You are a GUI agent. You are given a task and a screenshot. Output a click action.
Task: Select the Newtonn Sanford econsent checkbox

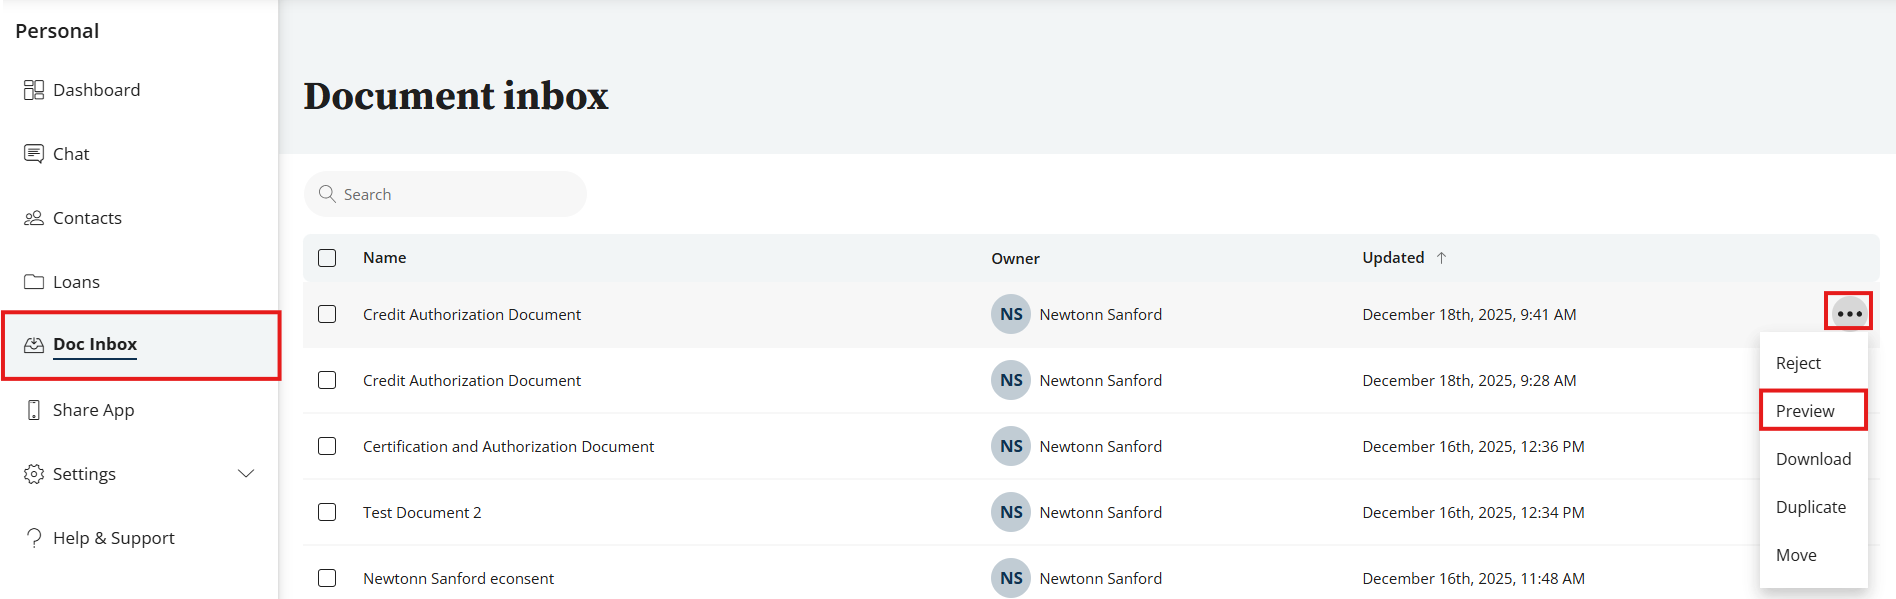click(327, 578)
